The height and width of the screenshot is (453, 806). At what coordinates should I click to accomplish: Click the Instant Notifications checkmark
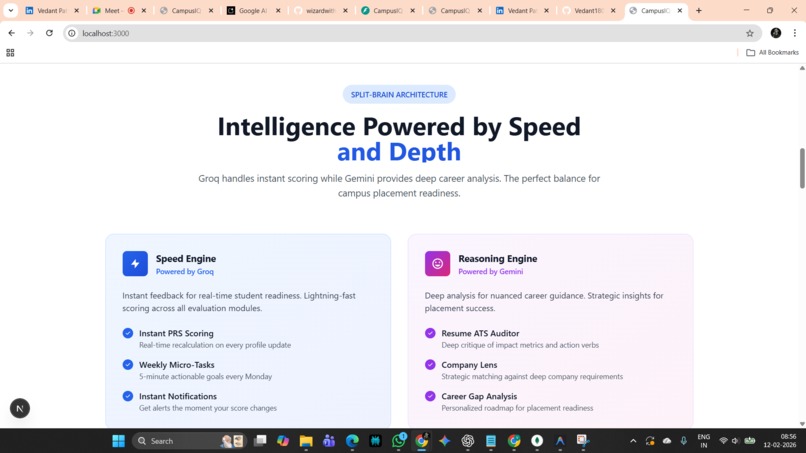pyautogui.click(x=128, y=396)
